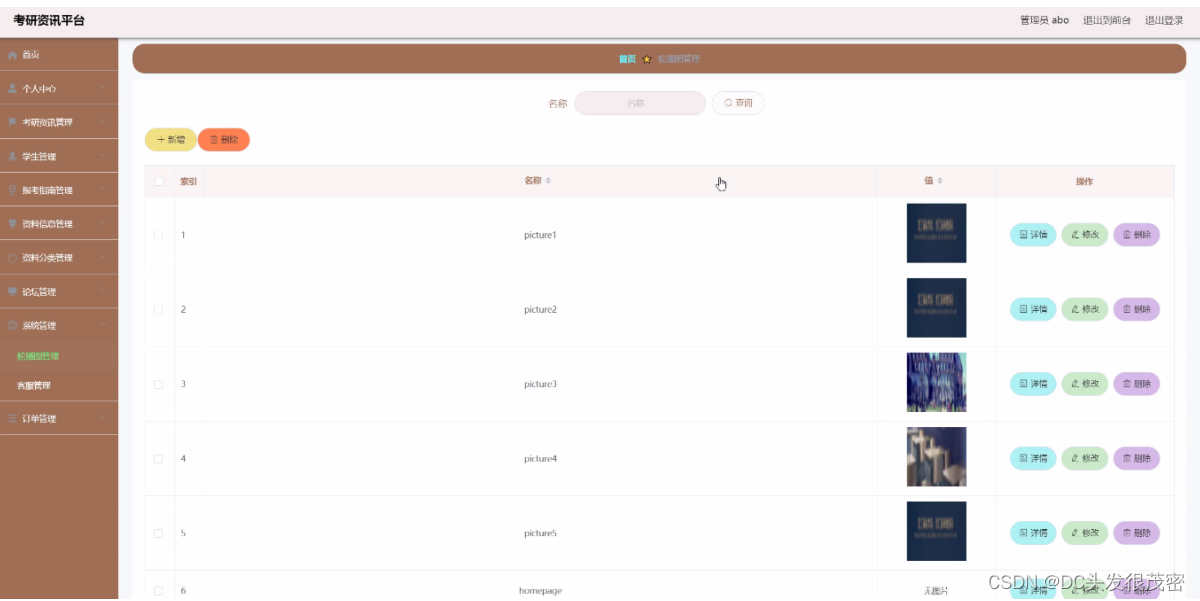Collapse the 系统管理 chevron
Viewport: 1200px width, 601px height.
tap(103, 325)
